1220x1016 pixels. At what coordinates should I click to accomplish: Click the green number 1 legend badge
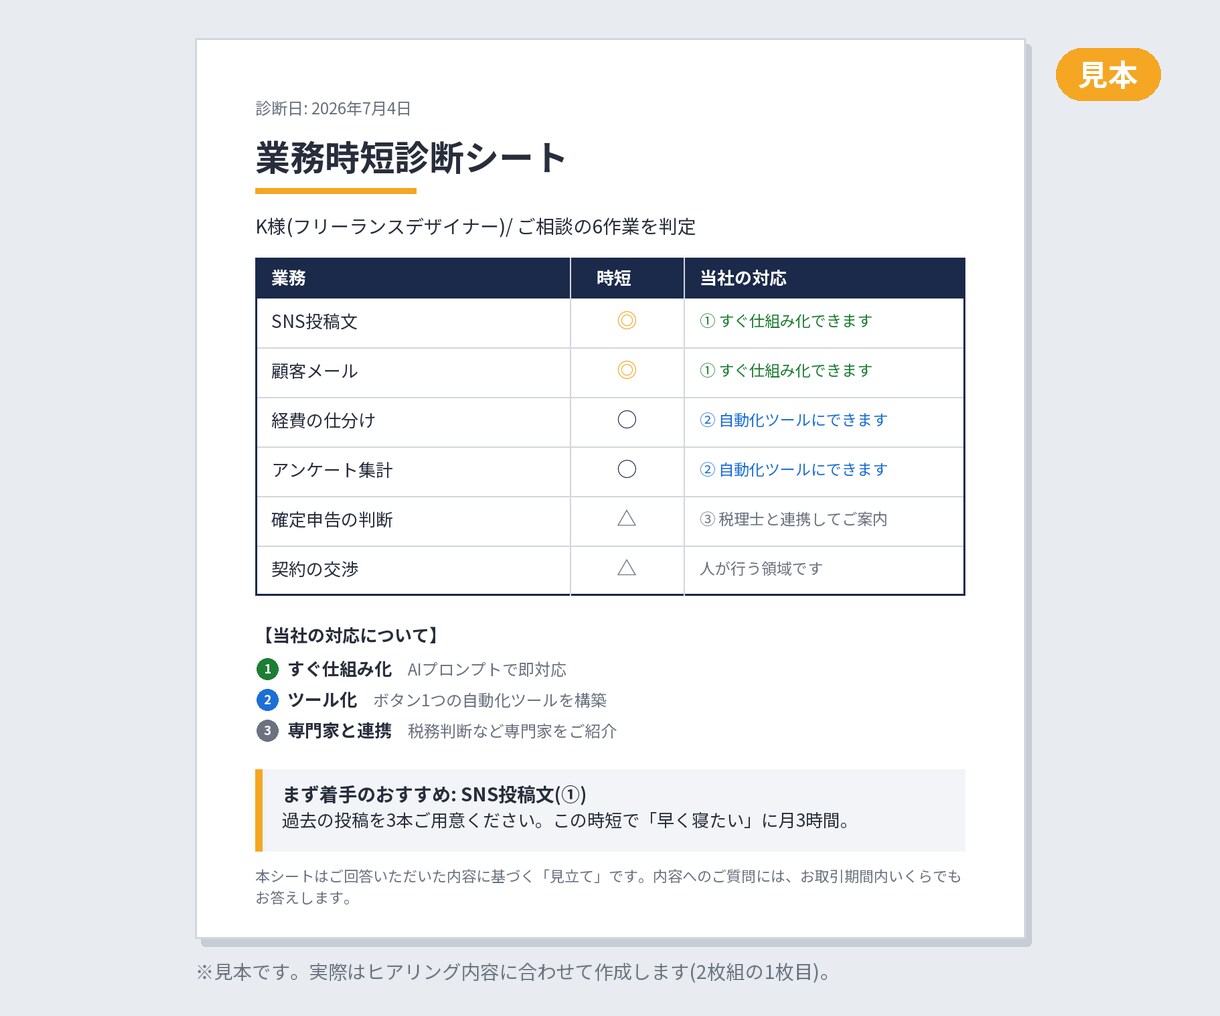click(x=267, y=669)
